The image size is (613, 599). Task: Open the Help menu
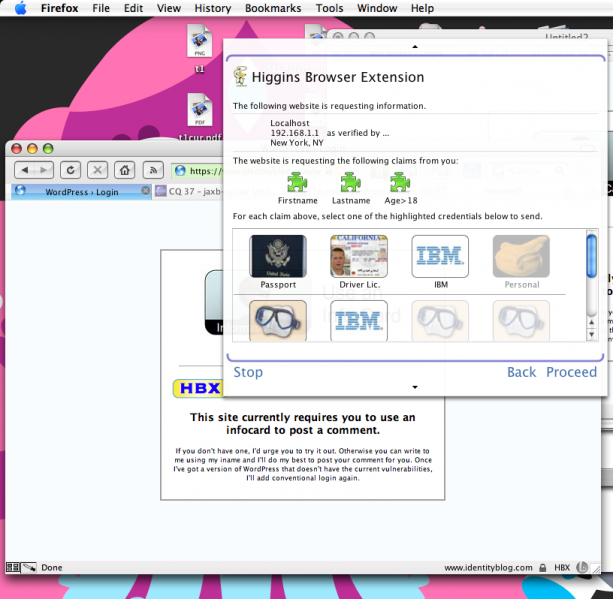pyautogui.click(x=422, y=8)
